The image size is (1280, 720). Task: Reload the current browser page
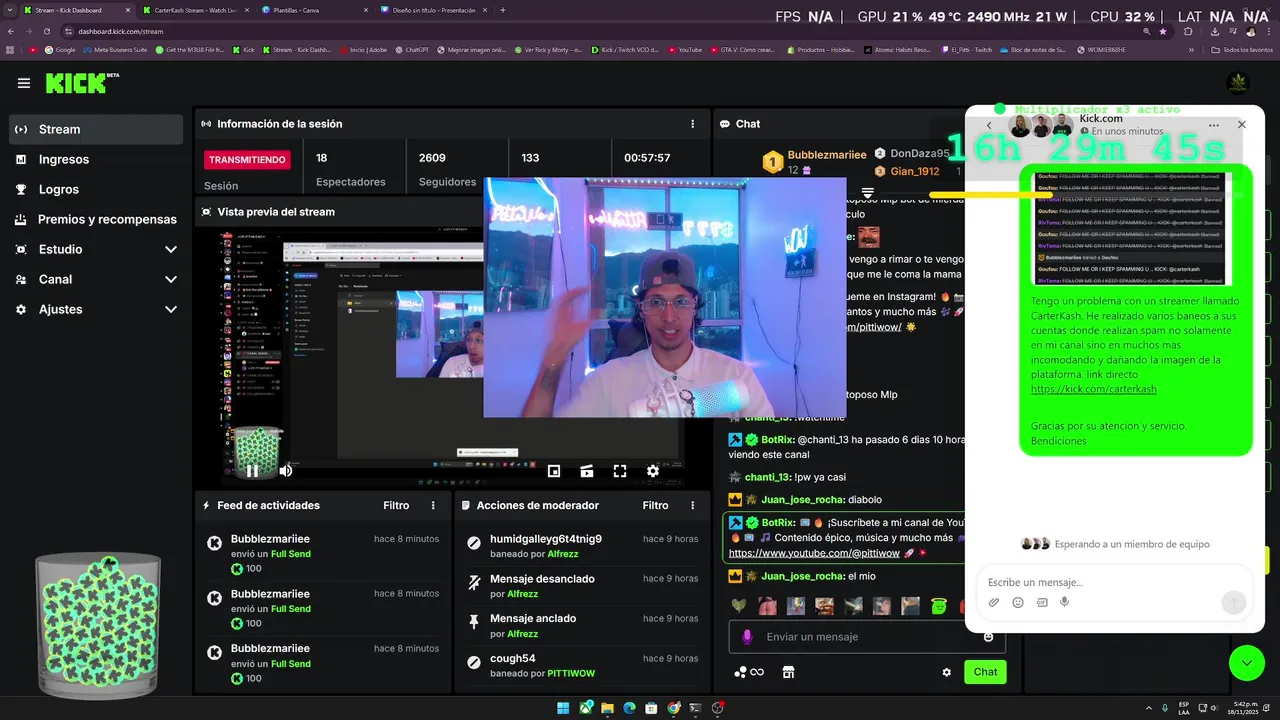click(x=46, y=31)
